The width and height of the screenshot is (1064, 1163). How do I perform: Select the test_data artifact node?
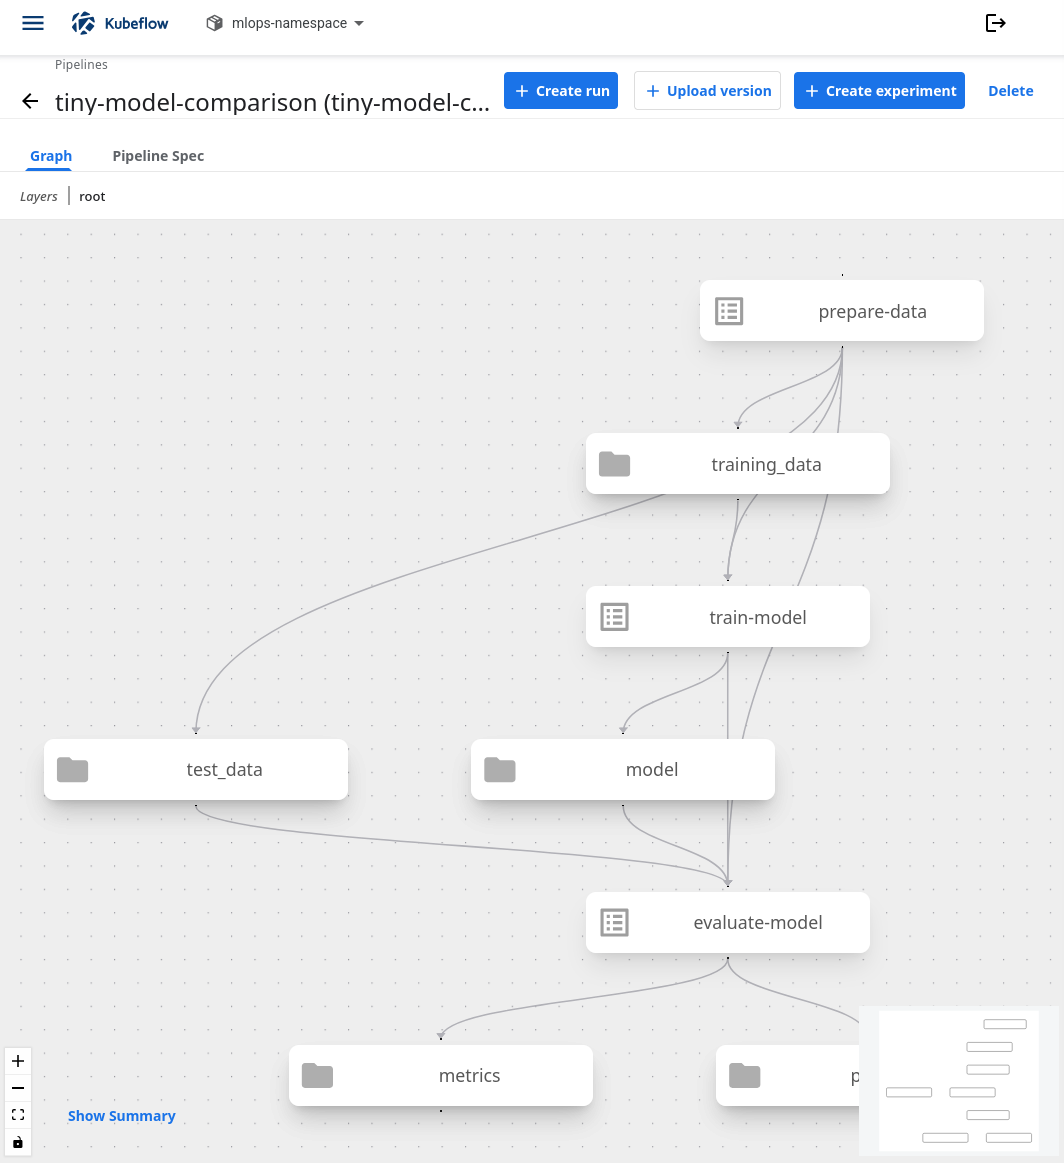point(196,769)
